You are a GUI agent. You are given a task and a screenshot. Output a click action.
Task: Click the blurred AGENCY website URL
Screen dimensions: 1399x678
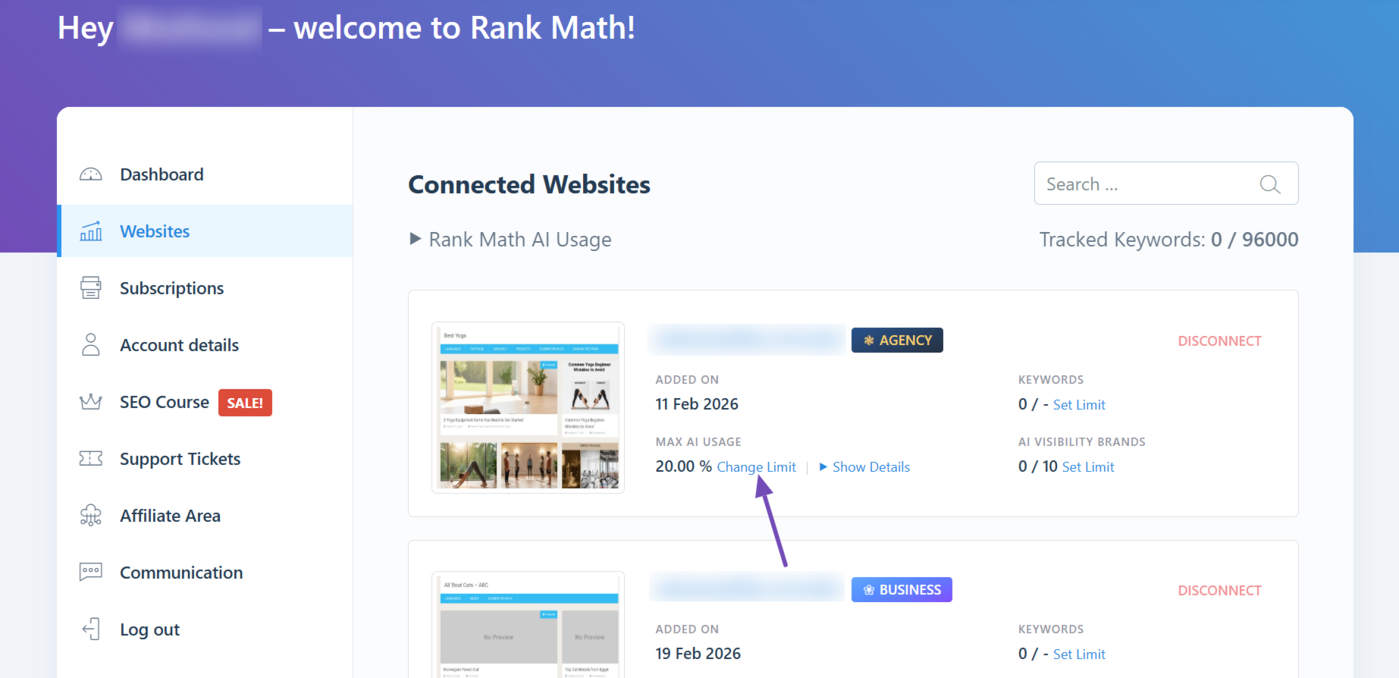[747, 340]
